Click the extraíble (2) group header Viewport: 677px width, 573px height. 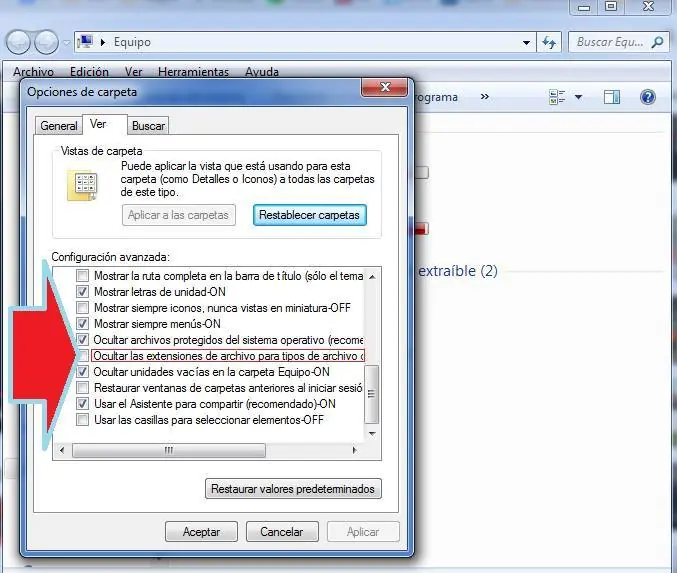pyautogui.click(x=458, y=271)
